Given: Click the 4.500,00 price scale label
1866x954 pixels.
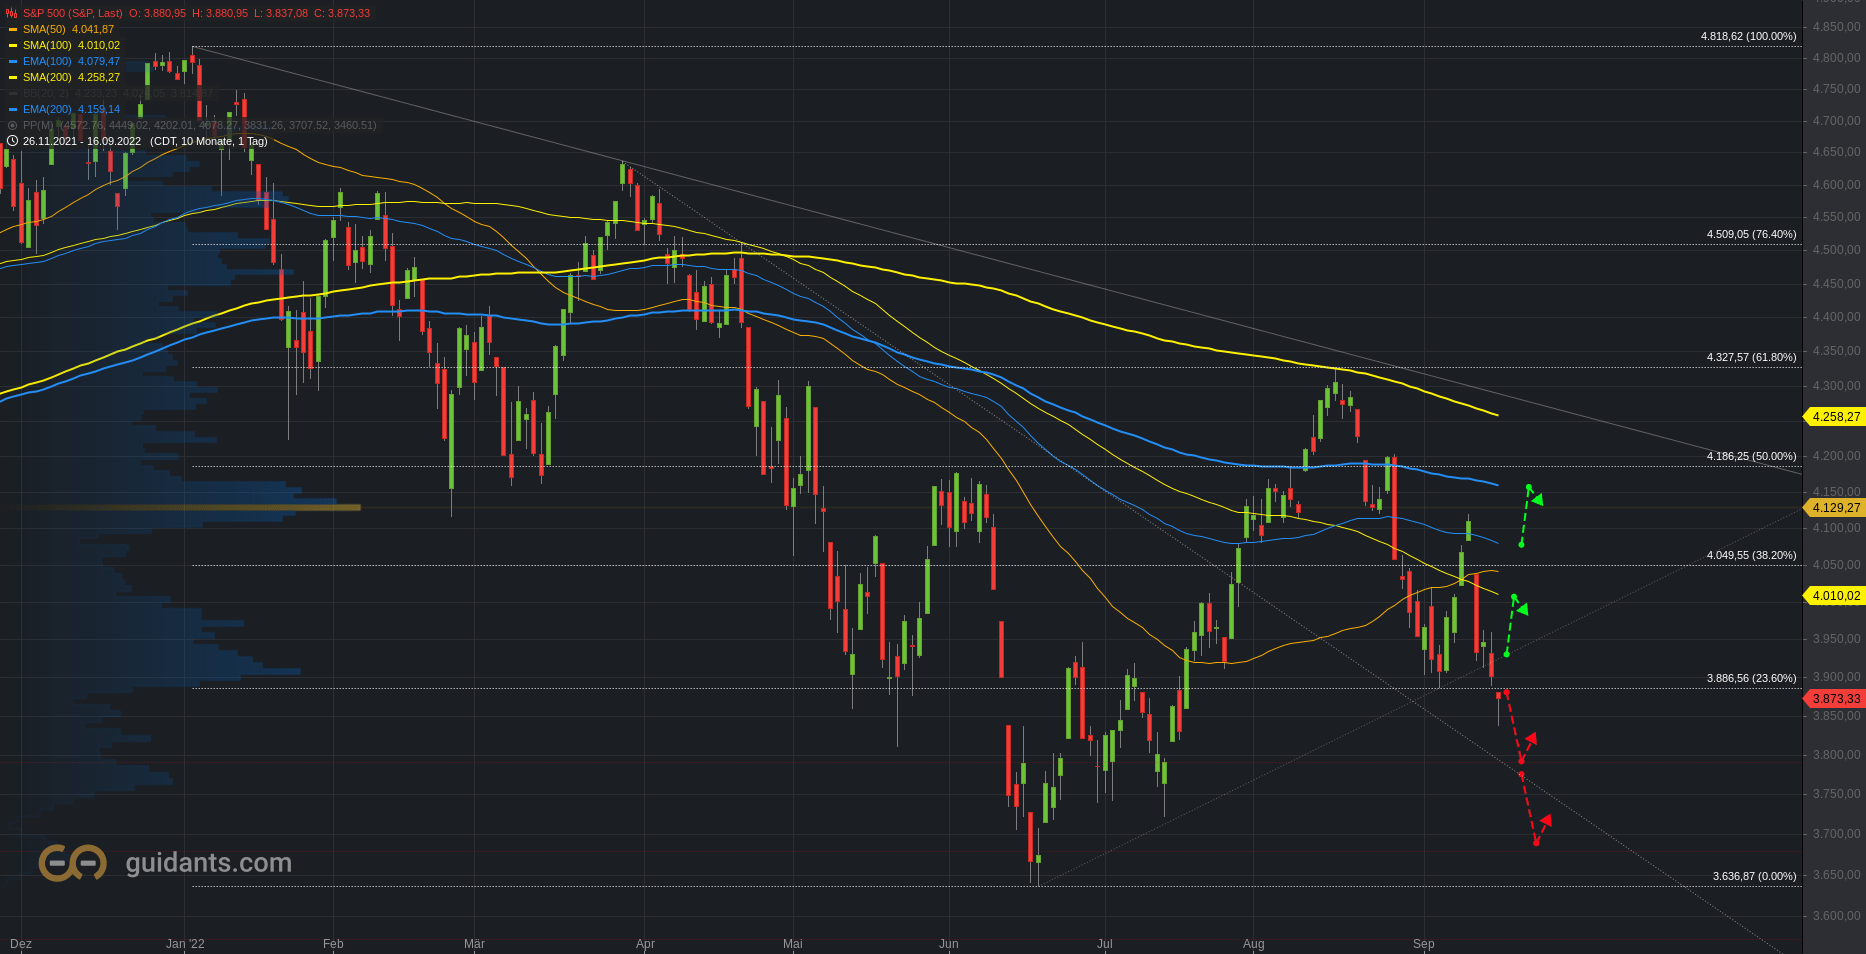Looking at the screenshot, I should 1836,250.
